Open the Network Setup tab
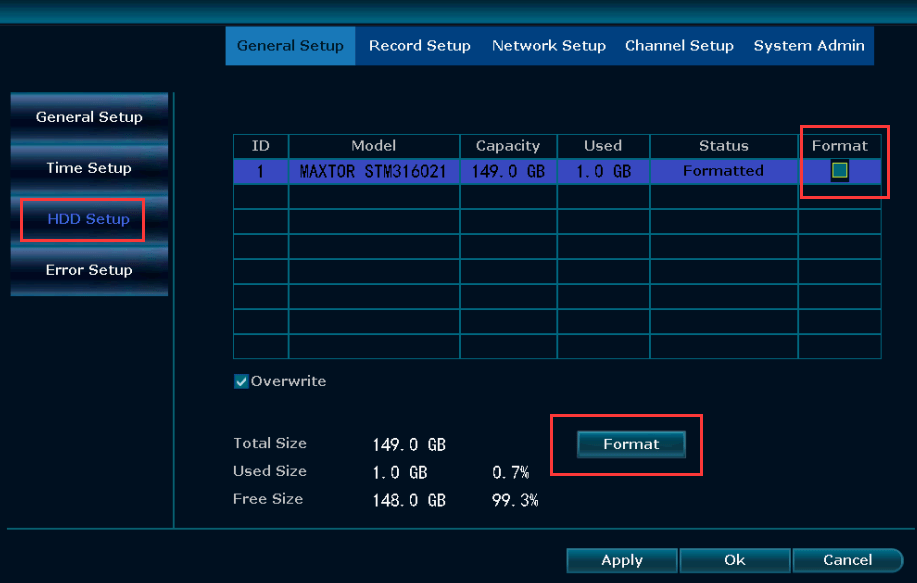917x583 pixels. pos(548,46)
